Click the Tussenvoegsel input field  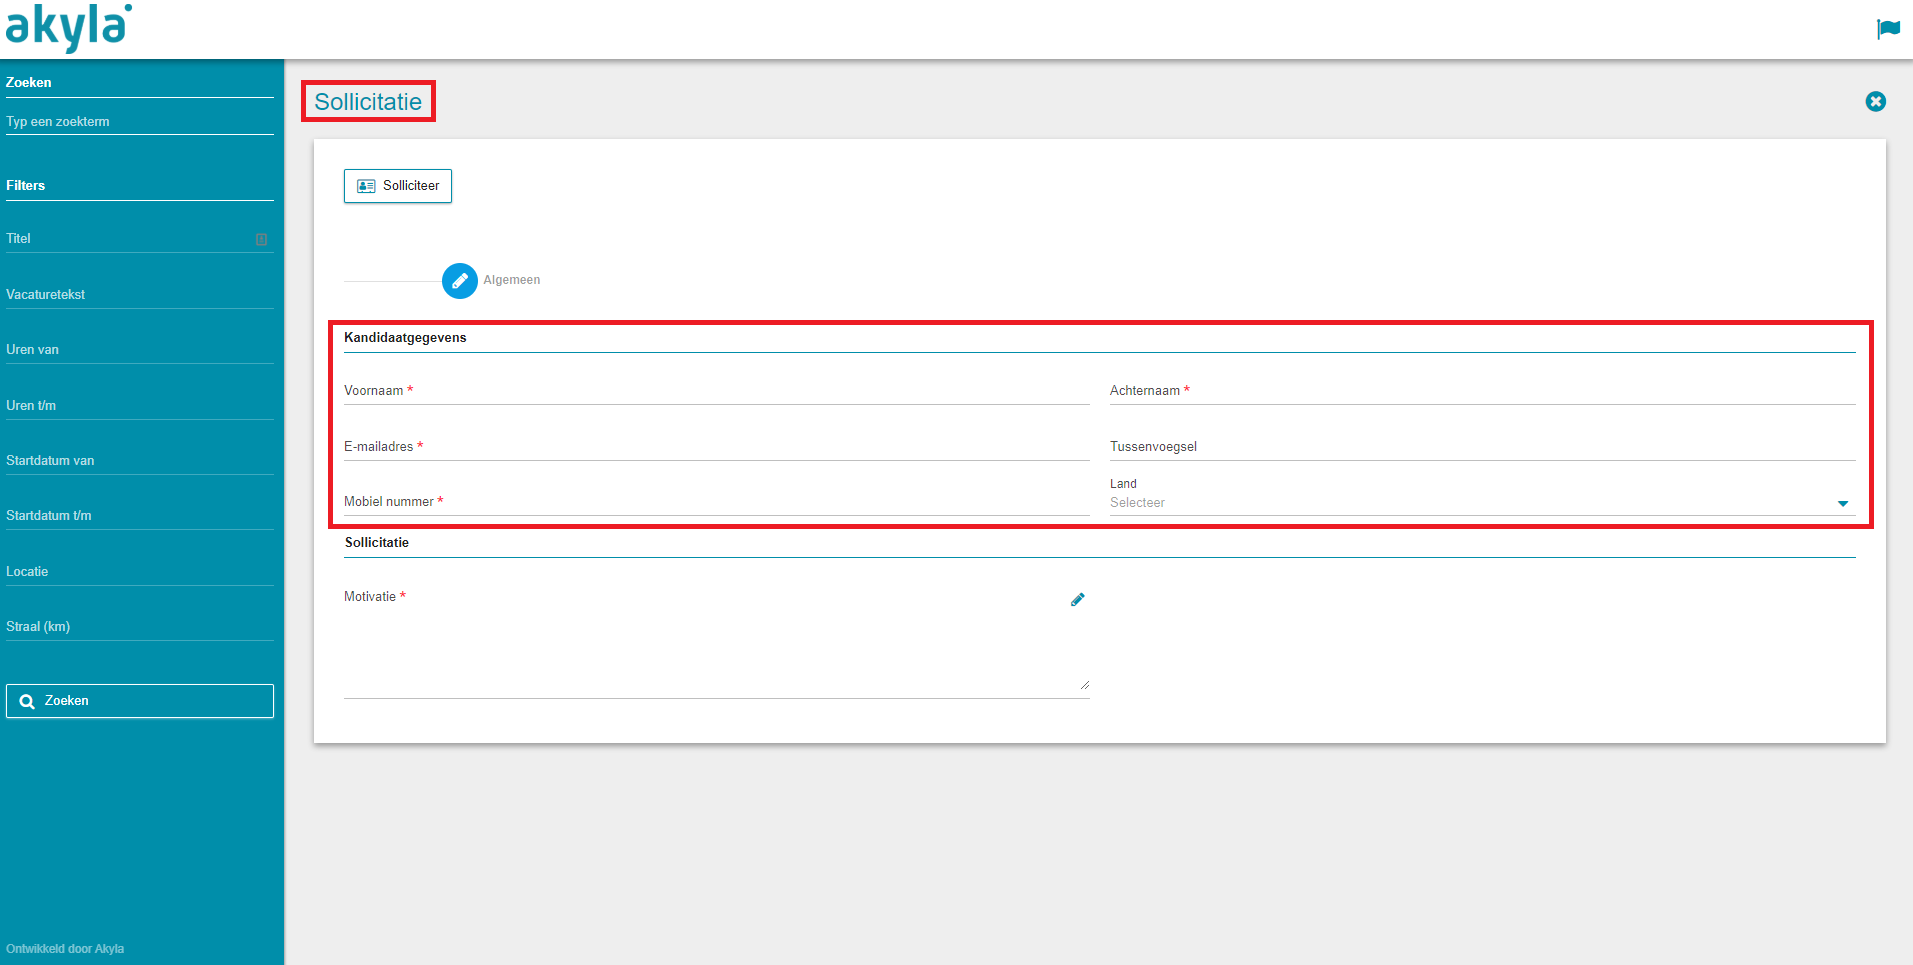tap(1483, 447)
